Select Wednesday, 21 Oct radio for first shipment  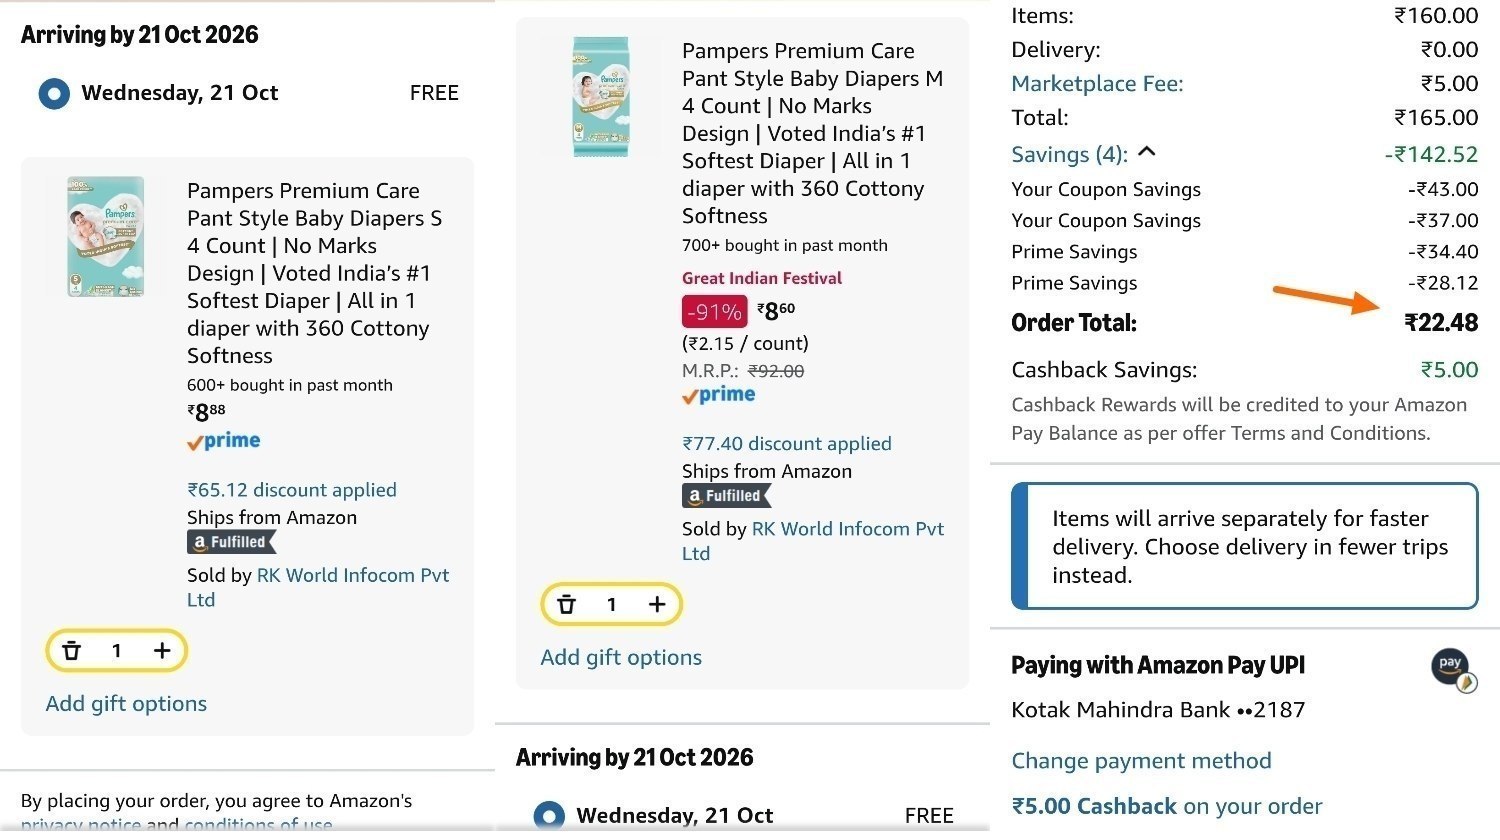(54, 94)
